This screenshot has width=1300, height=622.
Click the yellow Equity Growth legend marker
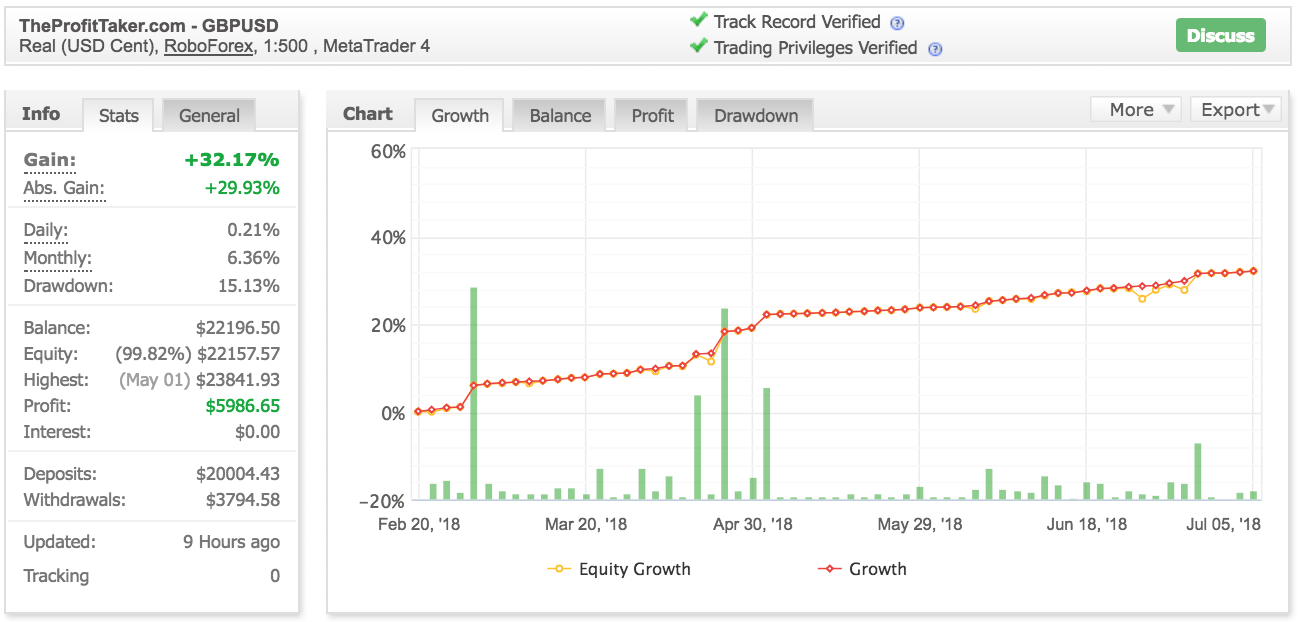tap(559, 569)
